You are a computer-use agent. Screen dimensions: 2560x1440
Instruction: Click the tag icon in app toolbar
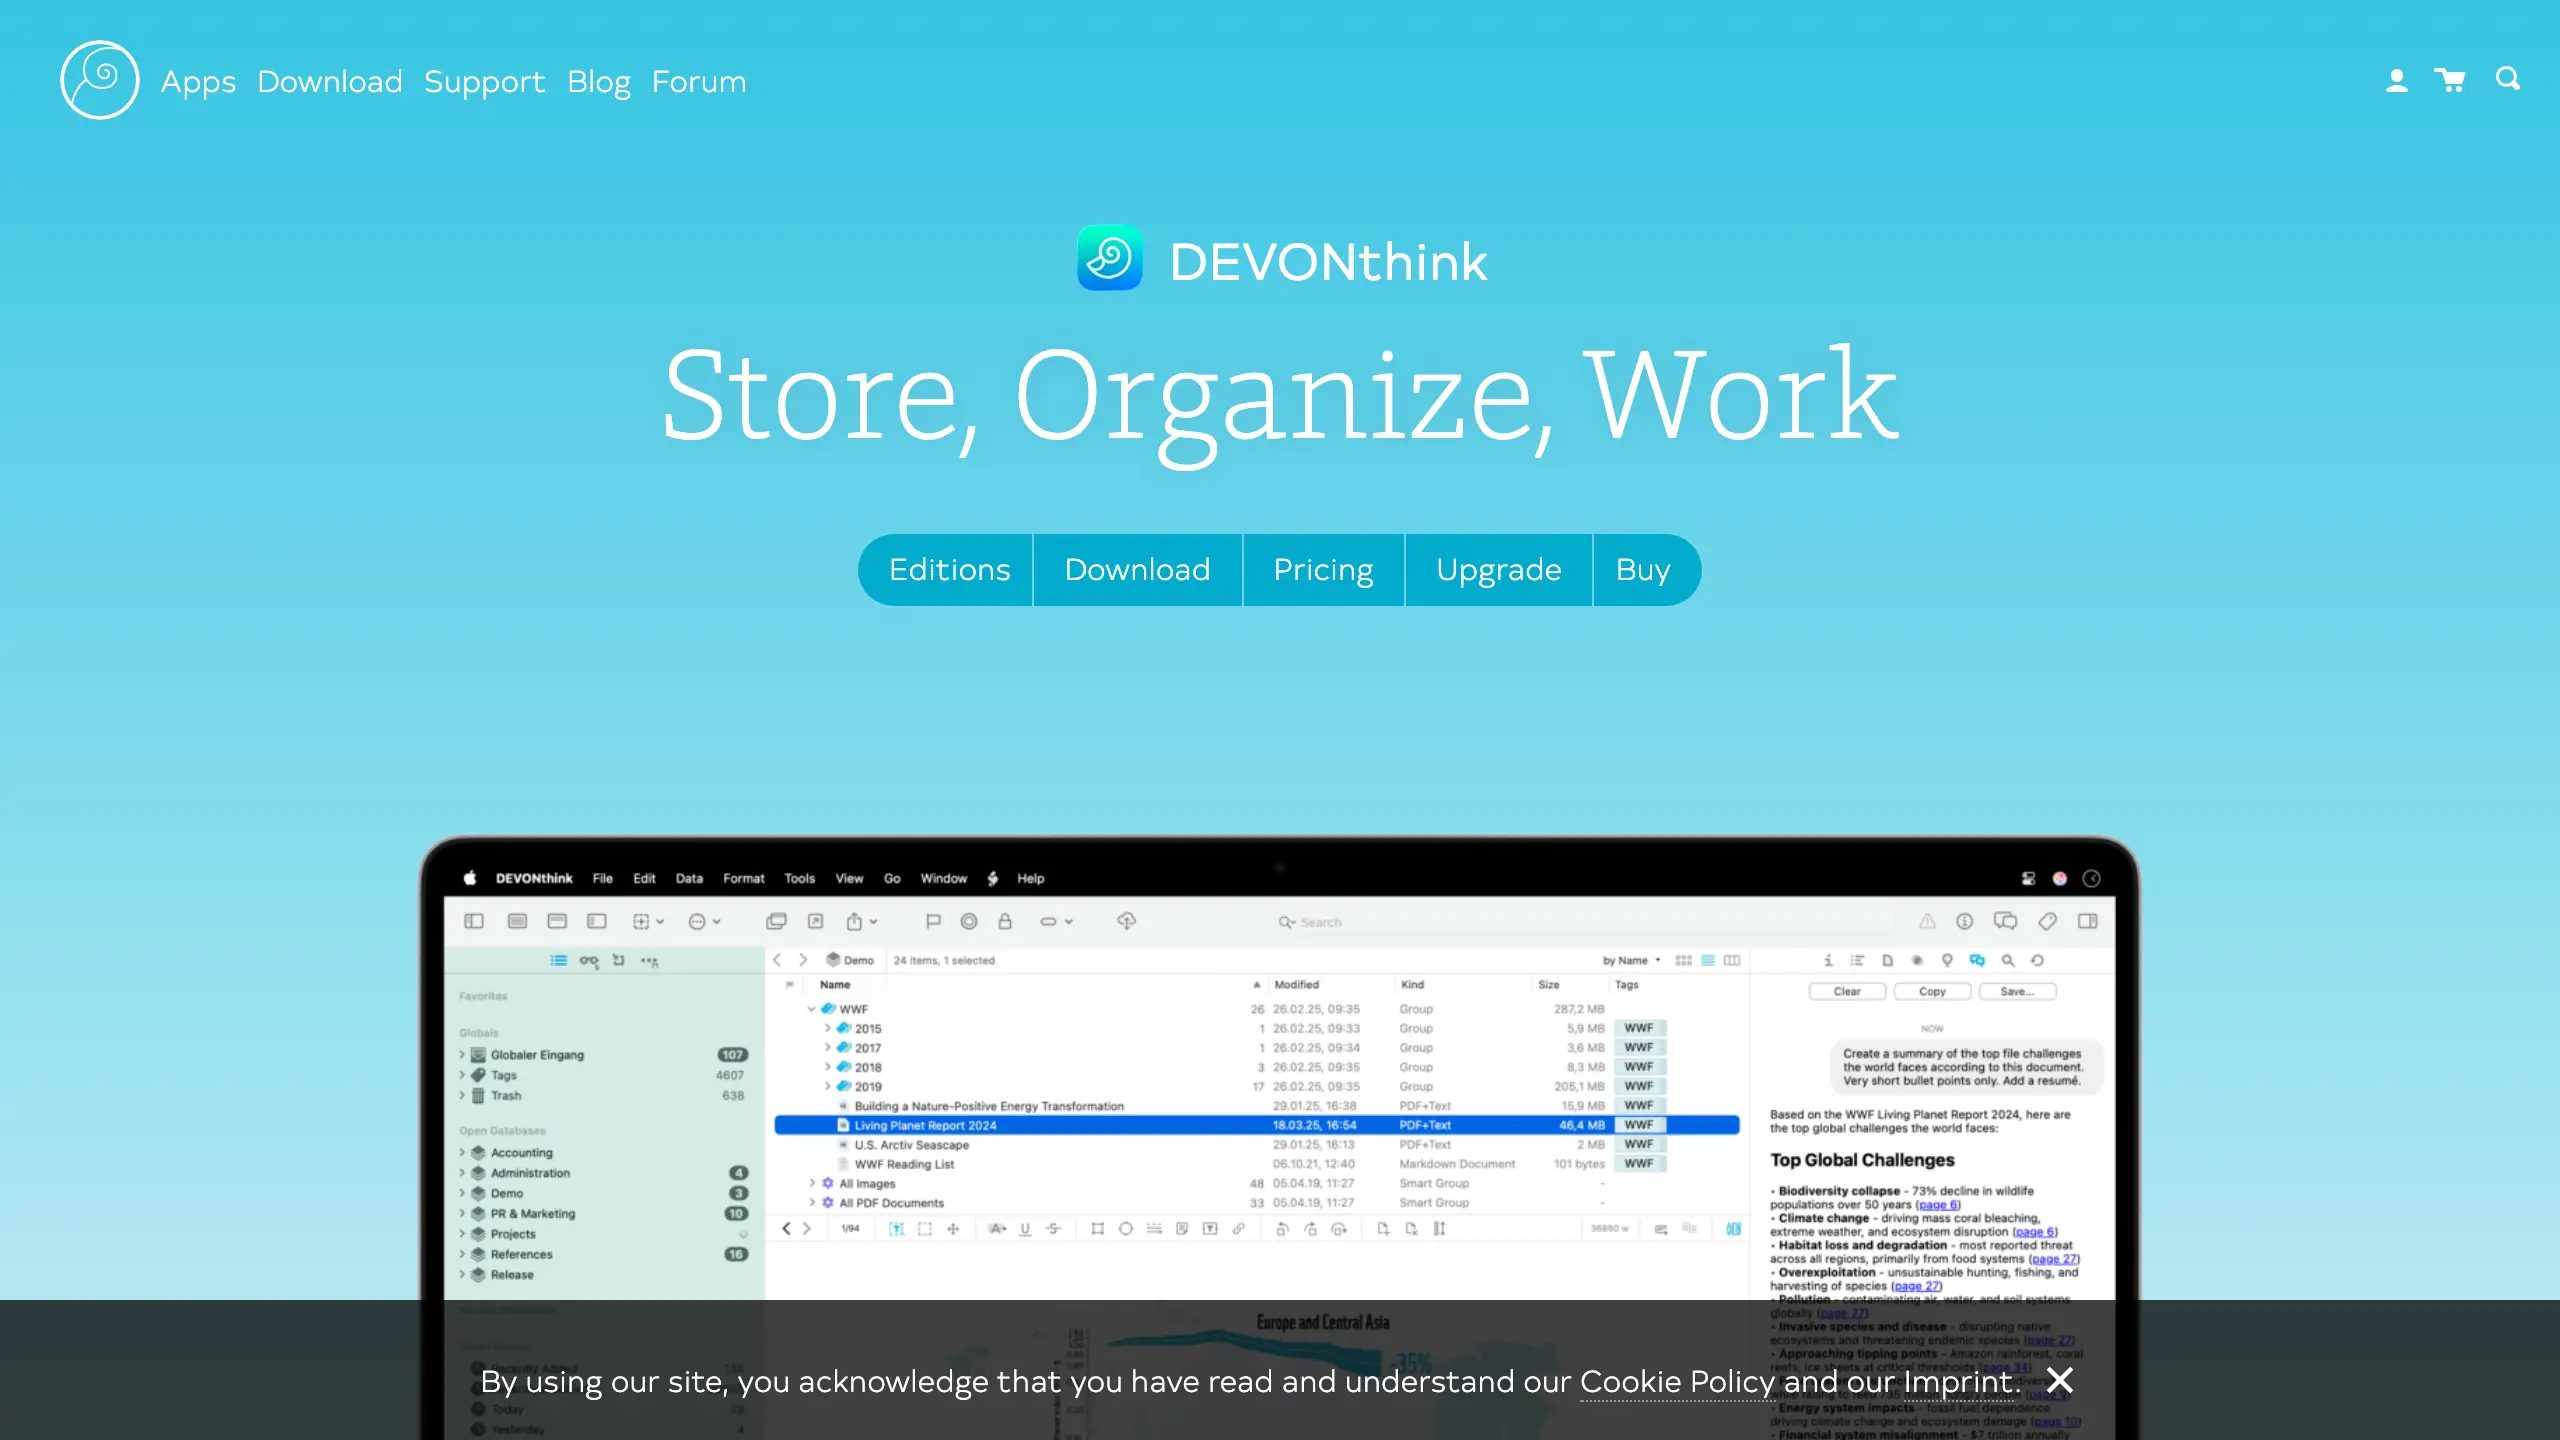point(2047,921)
